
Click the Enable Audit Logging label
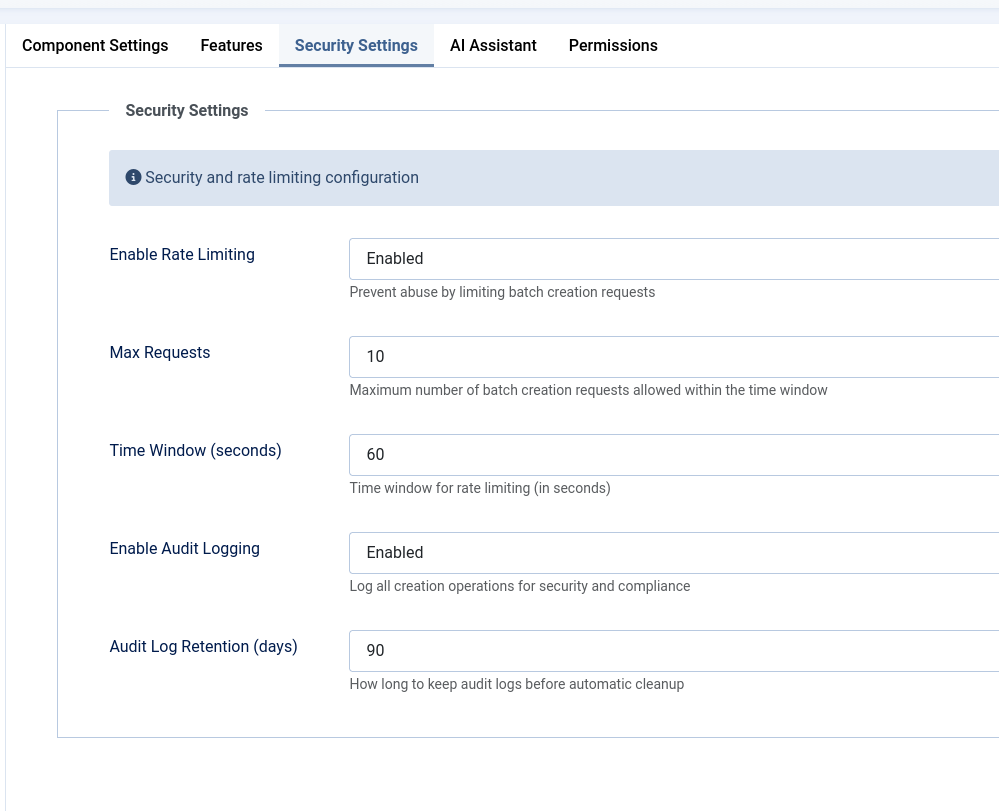click(x=184, y=548)
